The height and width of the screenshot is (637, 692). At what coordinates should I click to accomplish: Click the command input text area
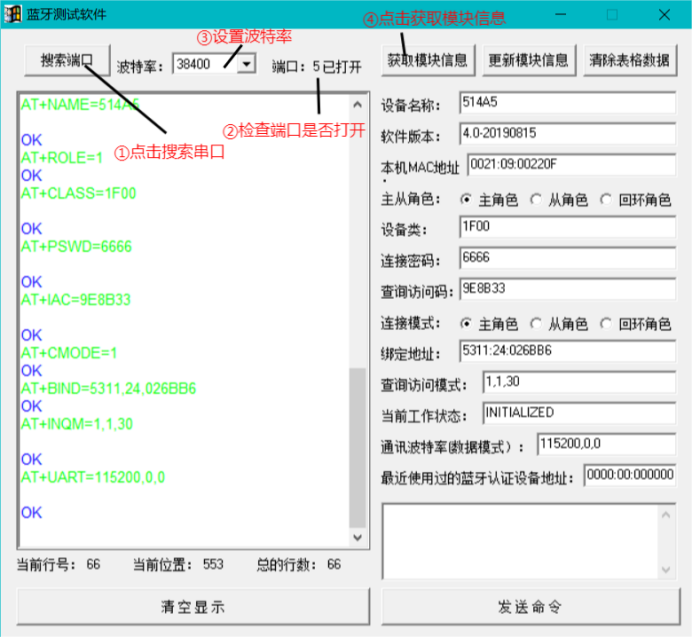[521, 541]
